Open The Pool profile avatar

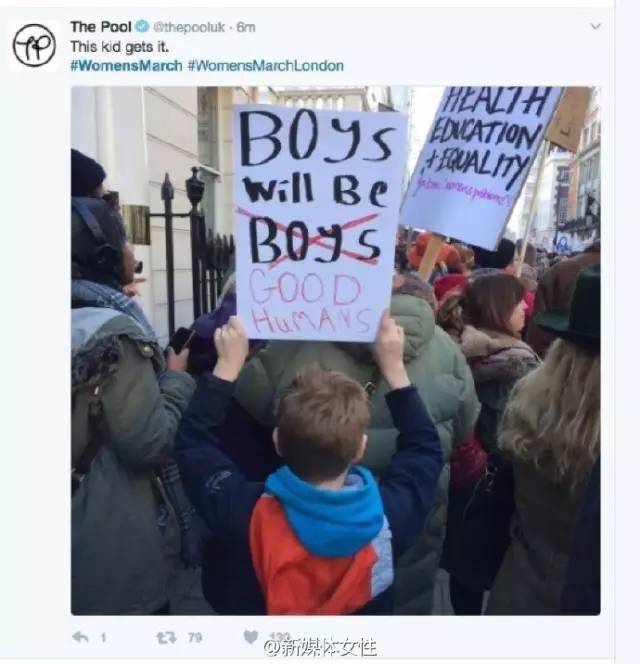[34, 45]
